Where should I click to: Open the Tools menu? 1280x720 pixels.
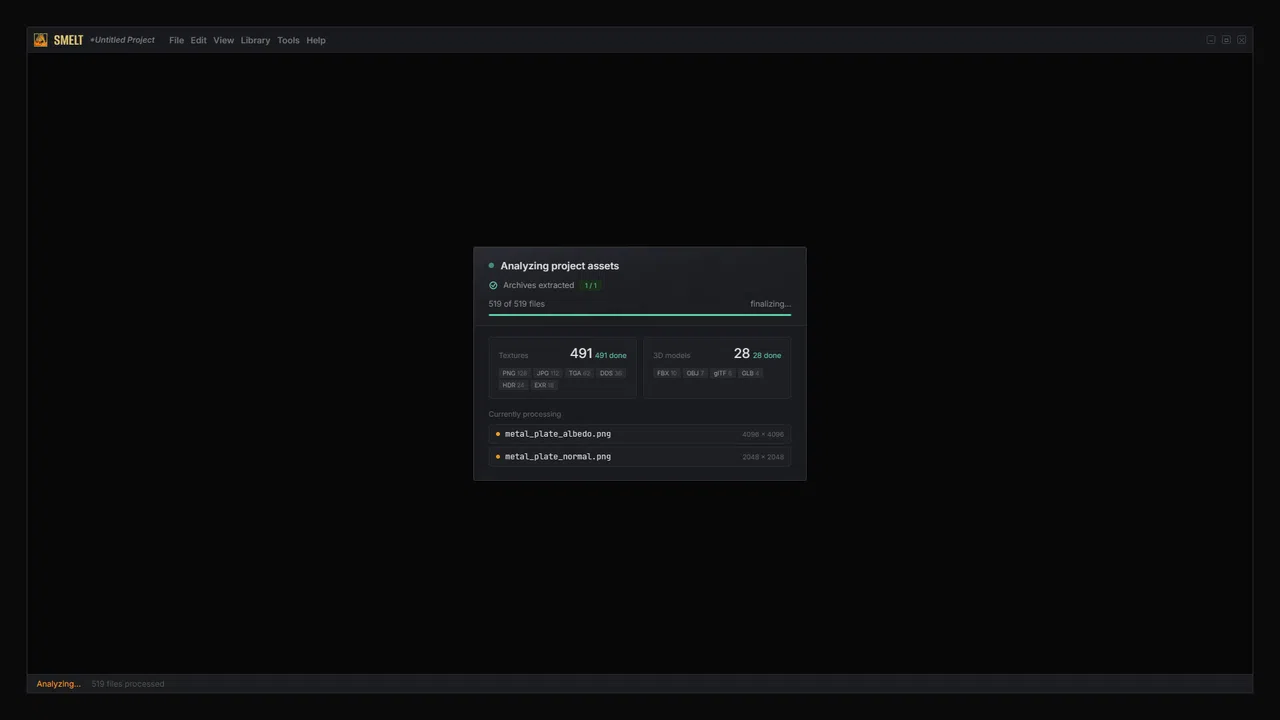[288, 40]
